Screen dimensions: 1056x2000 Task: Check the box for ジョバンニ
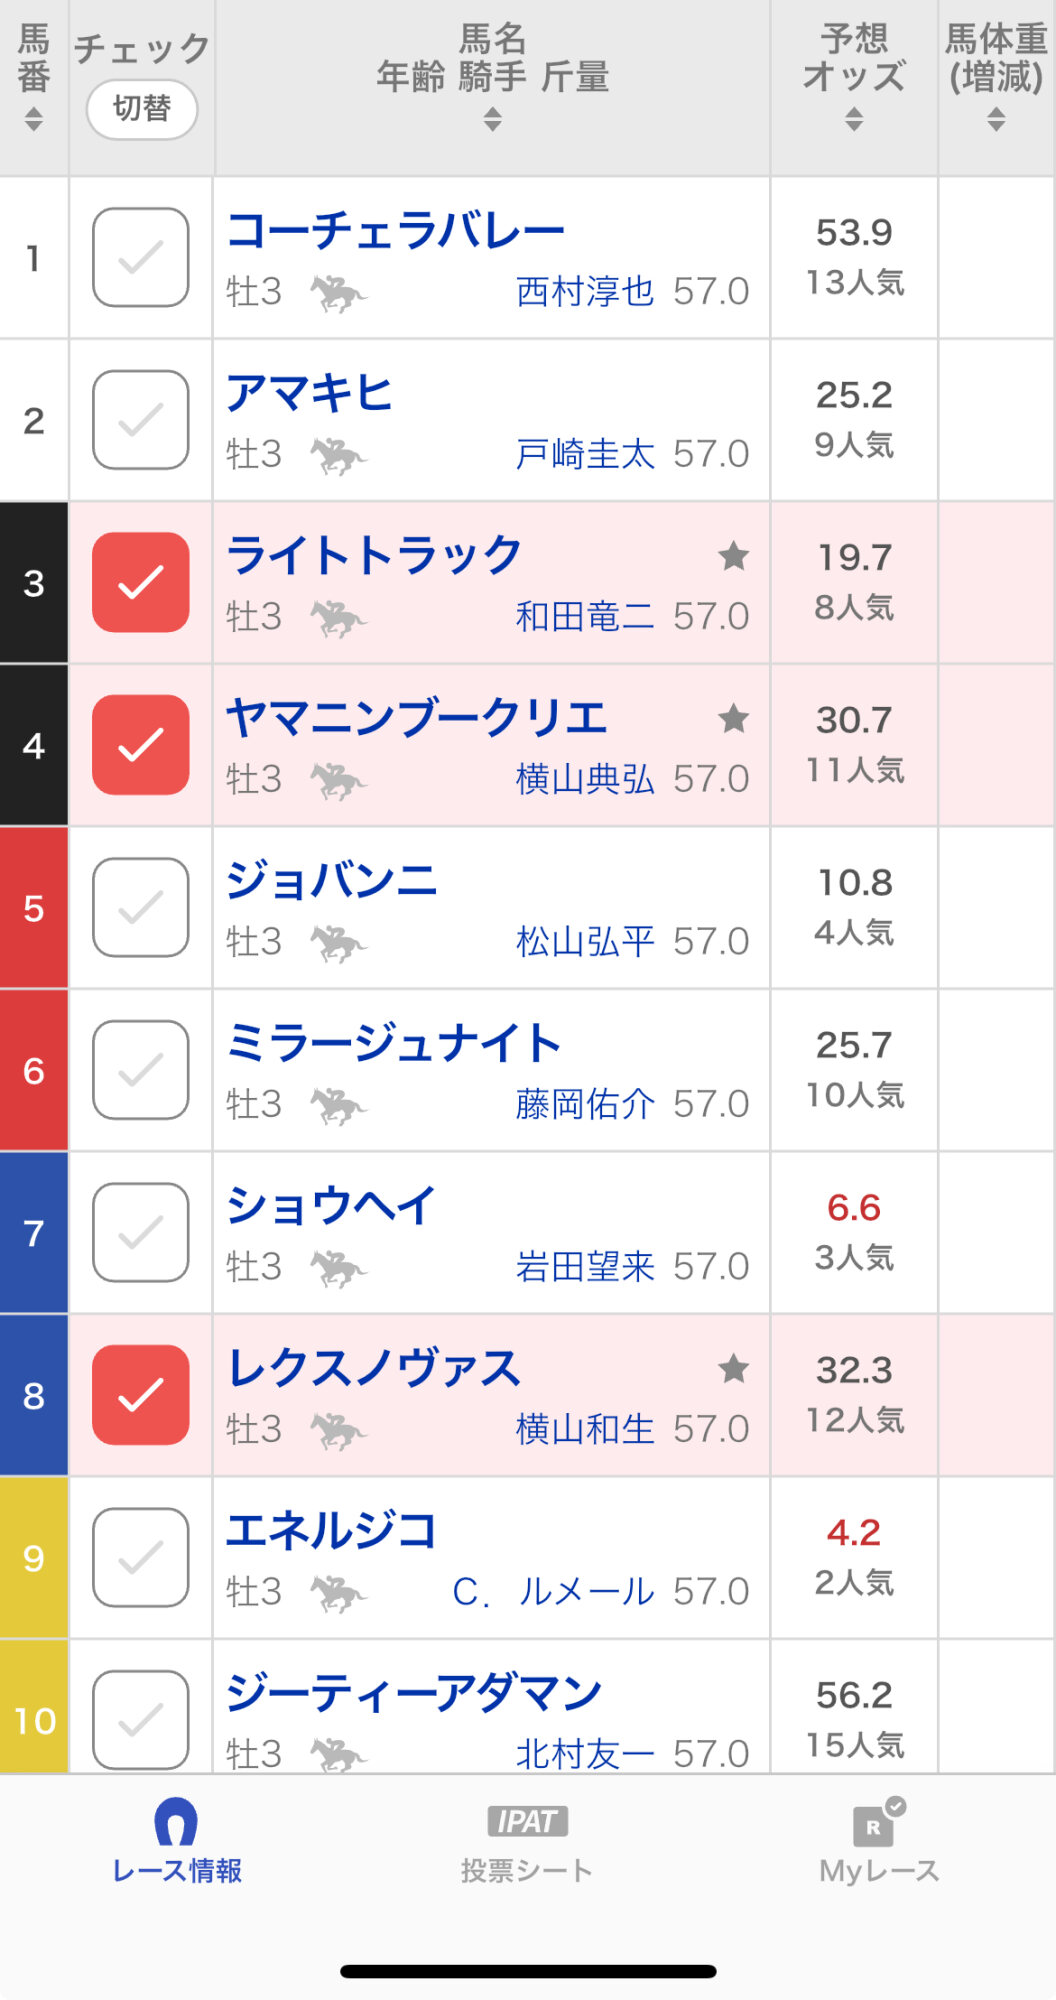(141, 907)
